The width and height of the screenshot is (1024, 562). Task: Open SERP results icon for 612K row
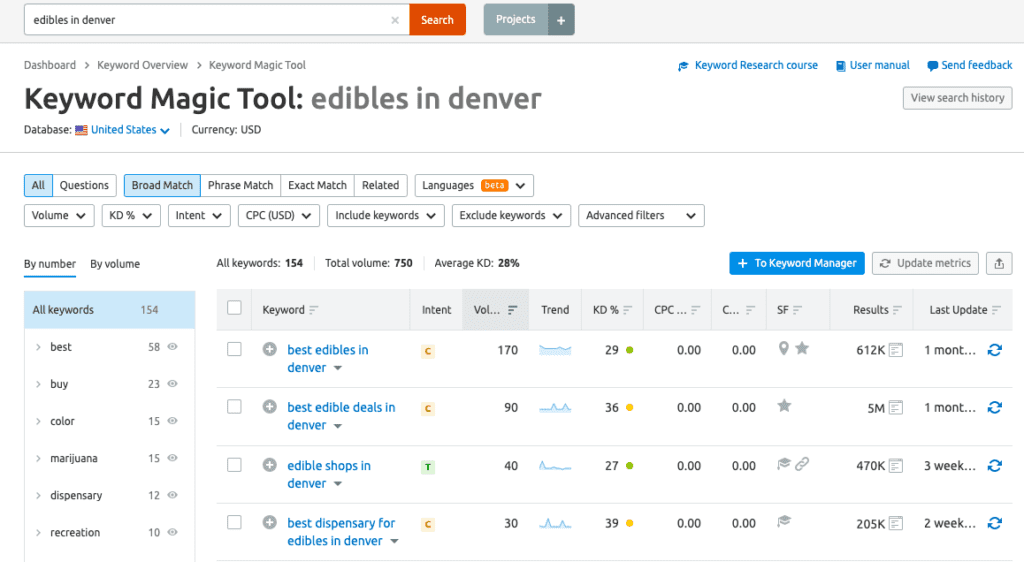click(896, 350)
